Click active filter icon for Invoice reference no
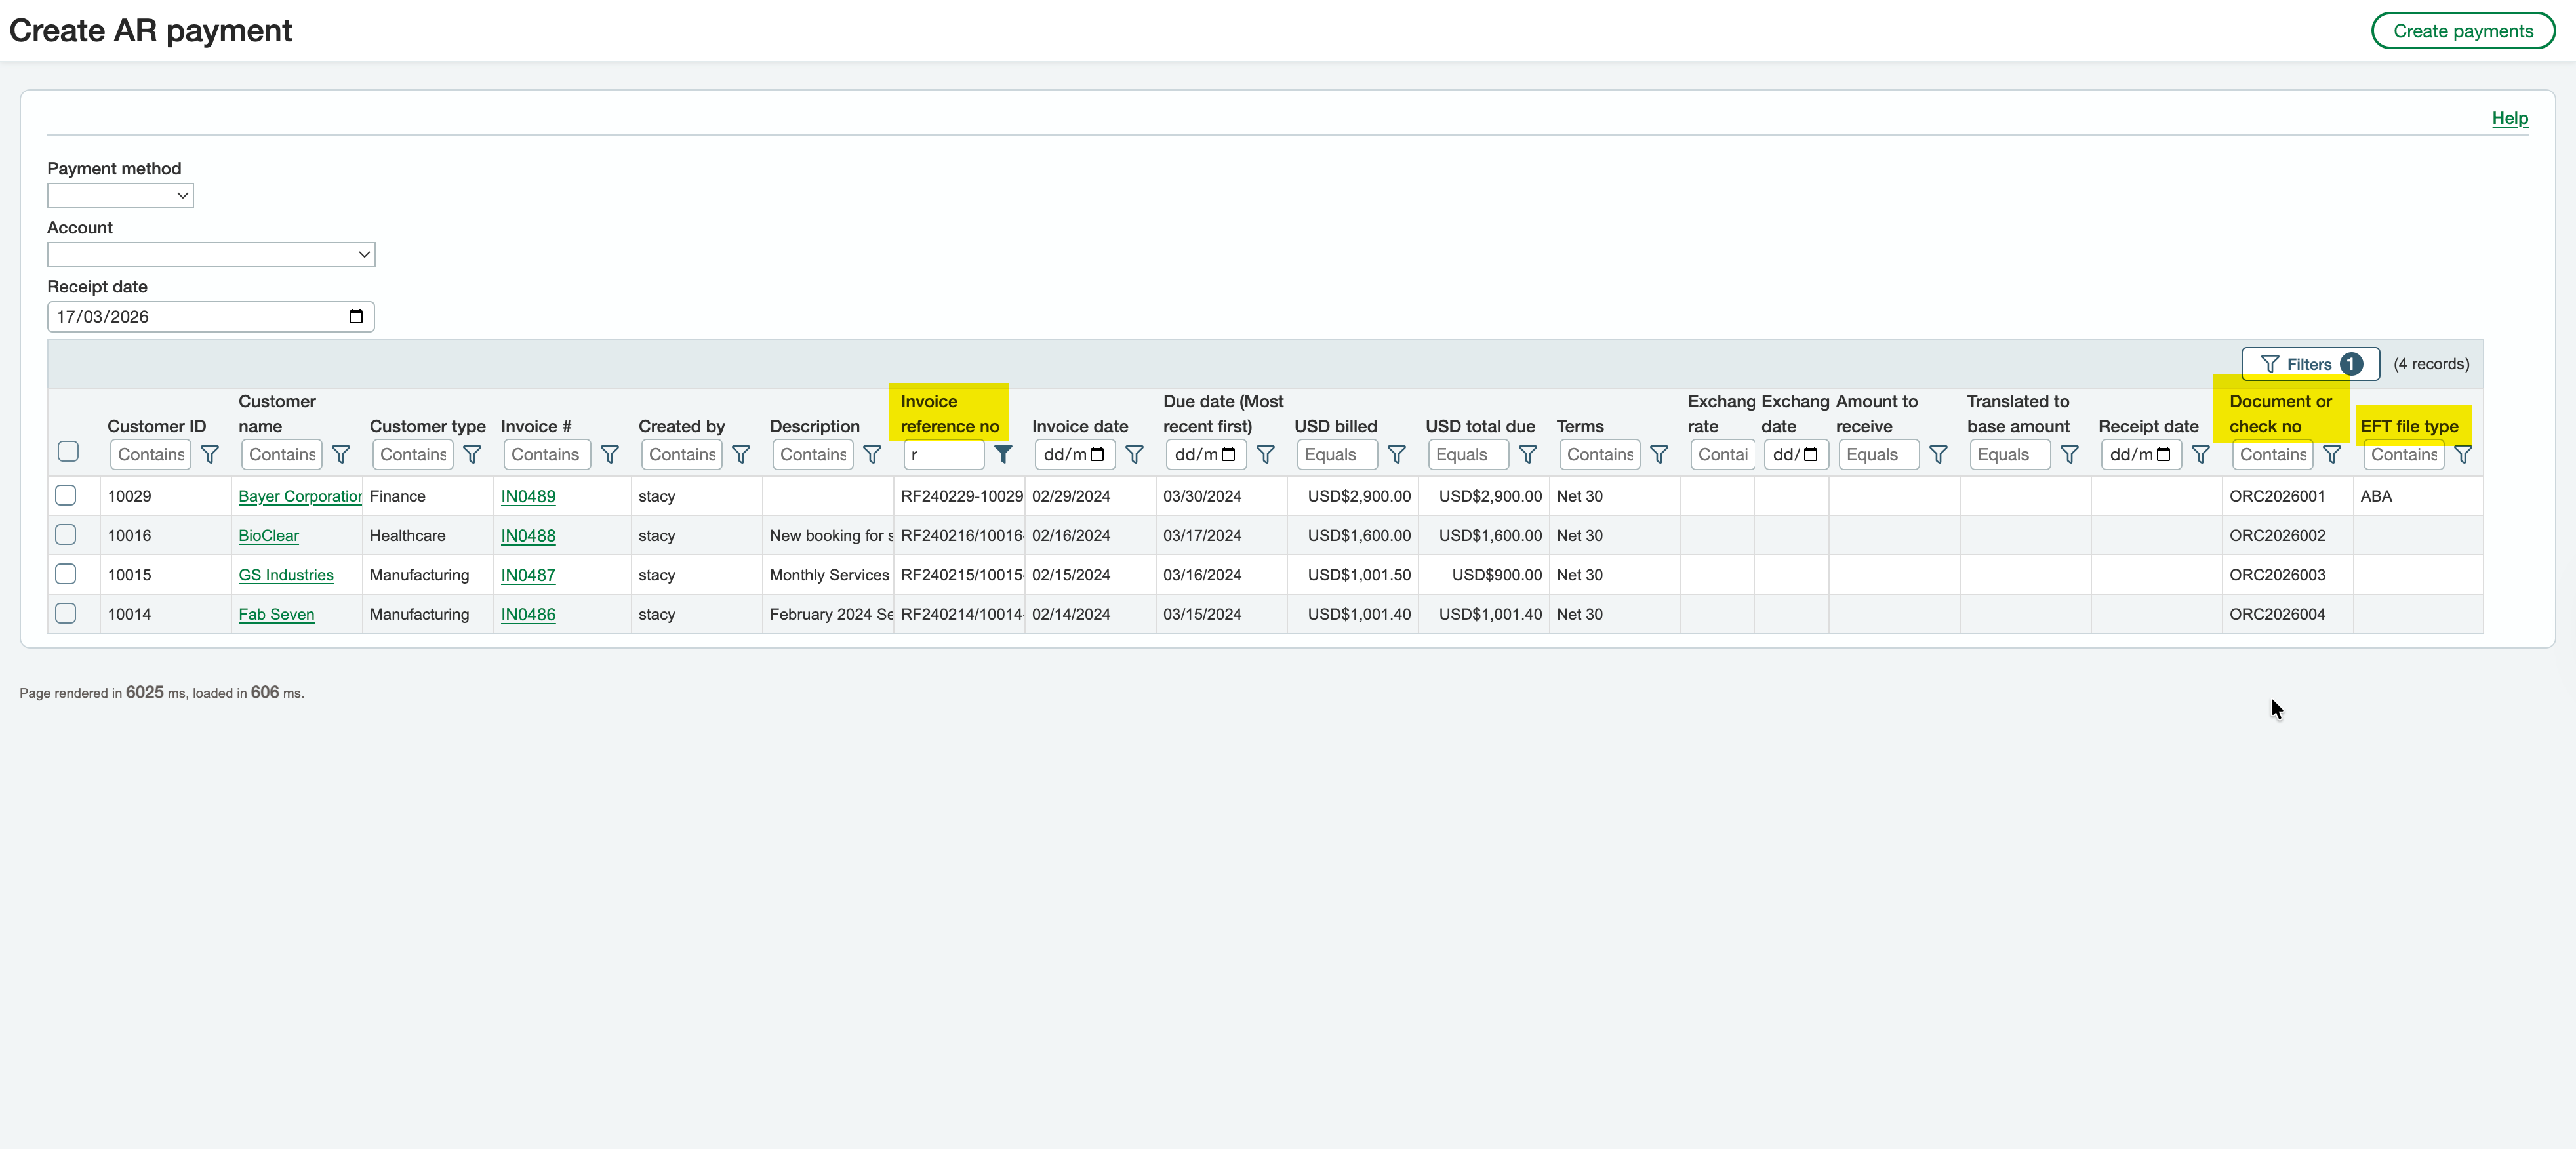The height and width of the screenshot is (1149, 2576). [1003, 455]
